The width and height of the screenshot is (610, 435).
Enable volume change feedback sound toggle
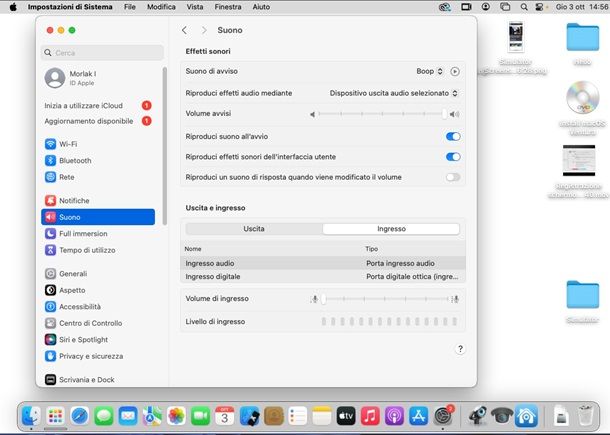(x=453, y=177)
